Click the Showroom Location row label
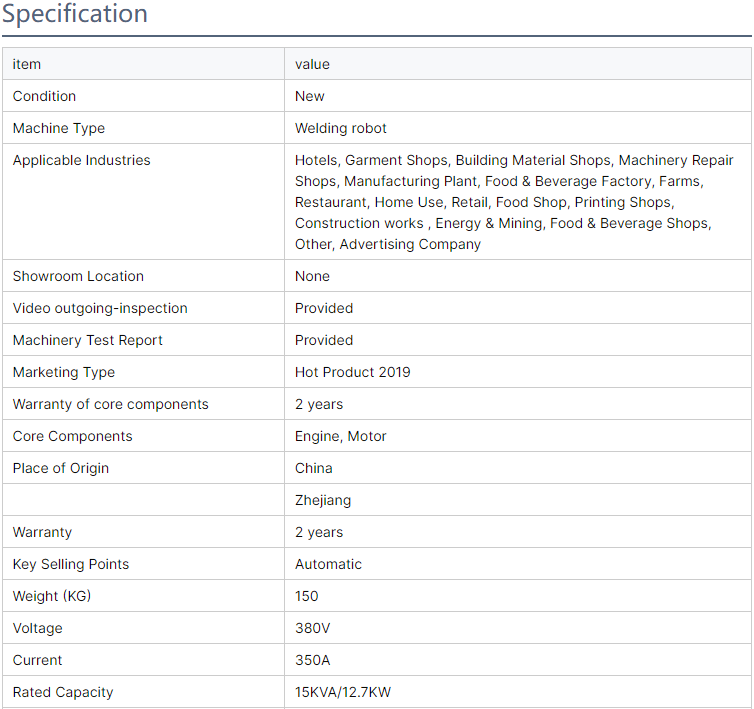754x709 pixels. tap(78, 276)
